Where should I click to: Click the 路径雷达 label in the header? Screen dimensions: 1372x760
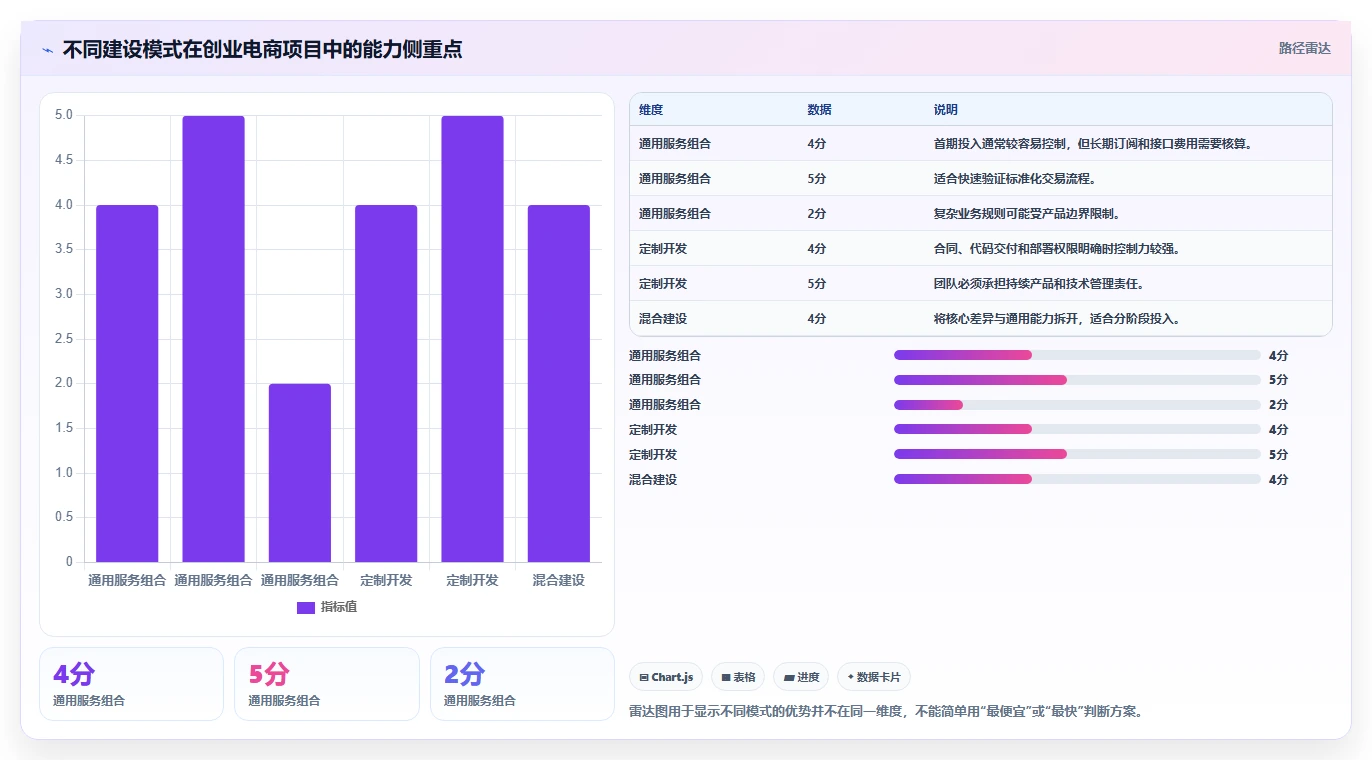tap(1305, 48)
